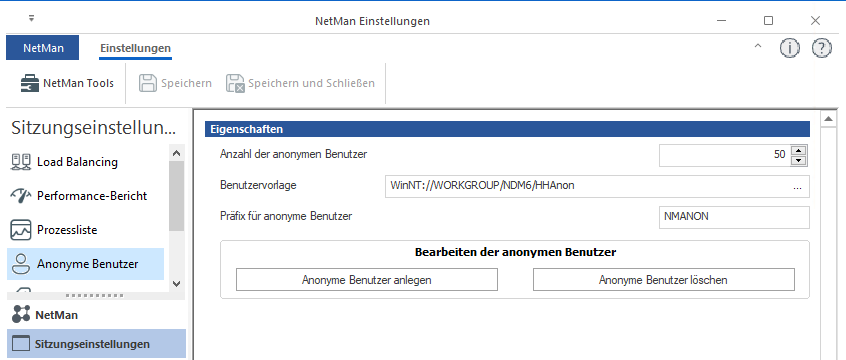Click the Sitzungseinstellungen window icon
The height and width of the screenshot is (360, 846).
21,344
